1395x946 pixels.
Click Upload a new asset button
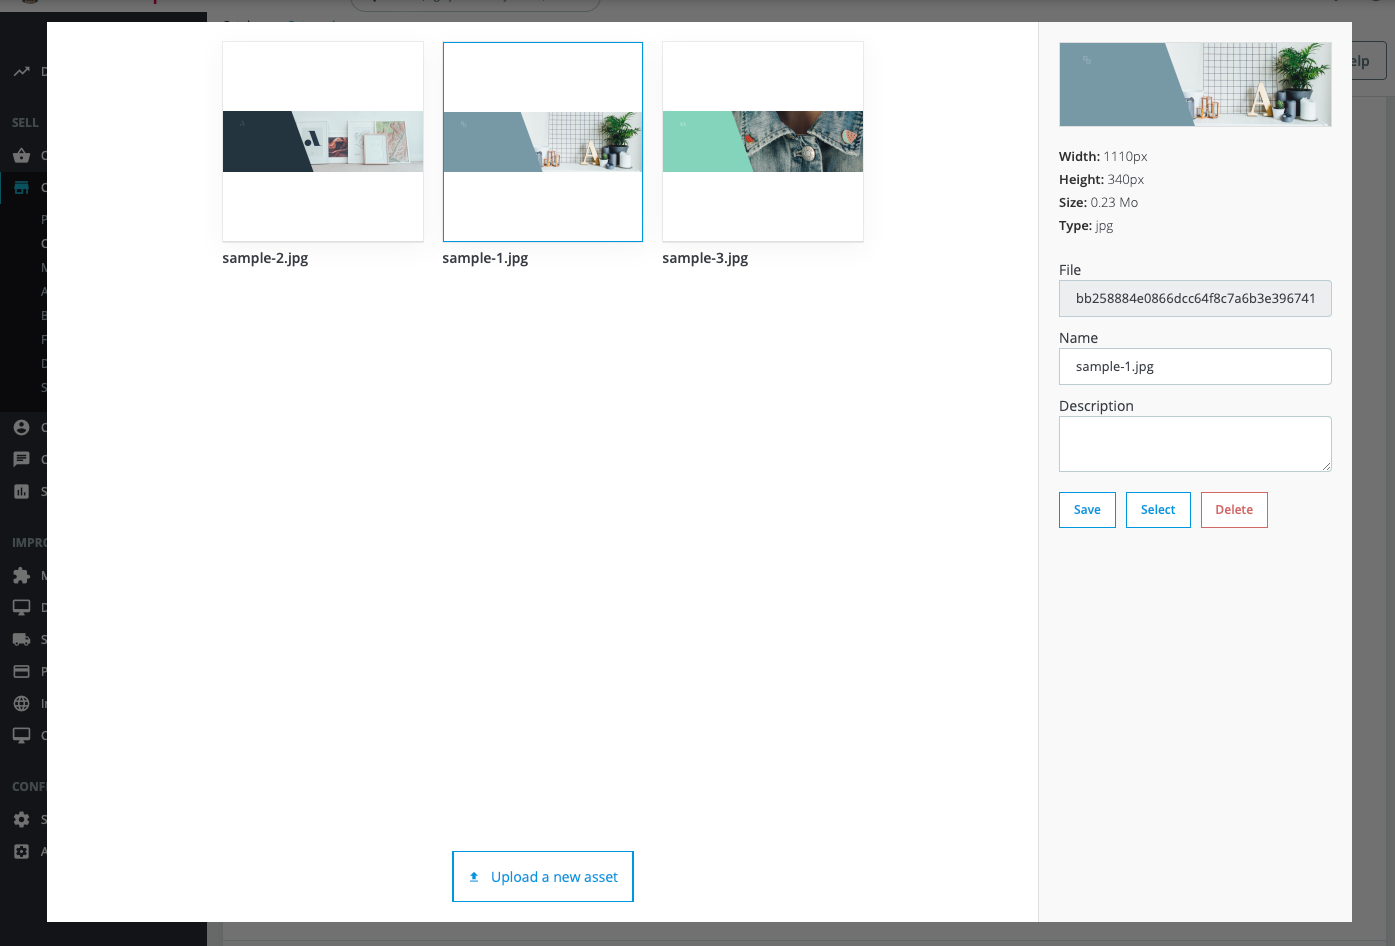[x=543, y=877]
